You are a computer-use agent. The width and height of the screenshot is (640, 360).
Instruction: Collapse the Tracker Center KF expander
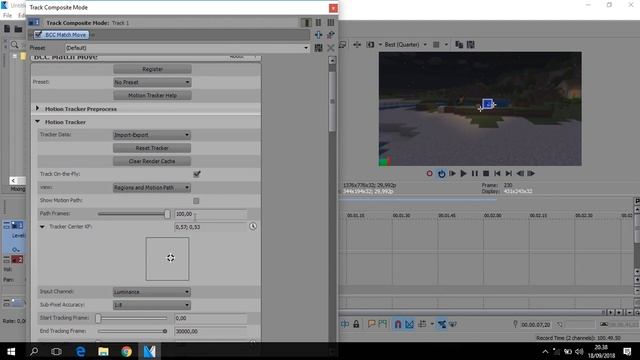42,227
